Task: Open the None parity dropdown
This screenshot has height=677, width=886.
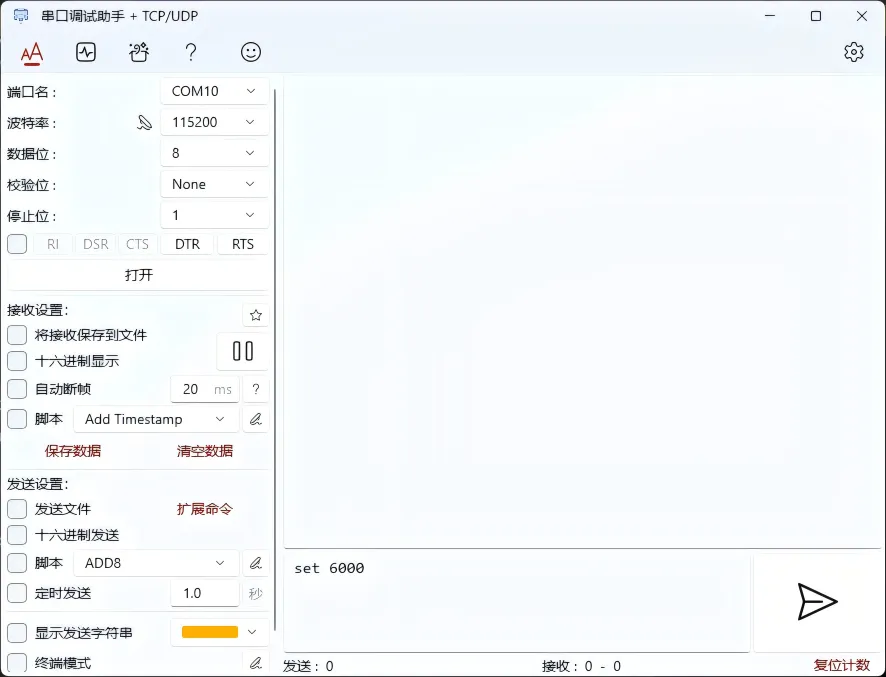Action: coord(214,184)
